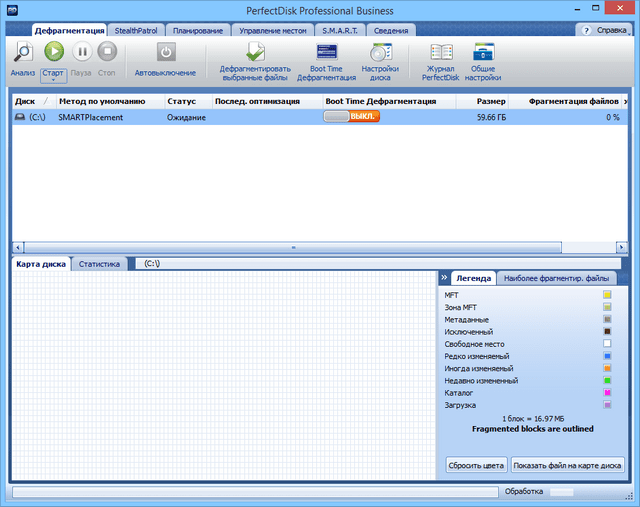
Task: Open general settings (Общие настройки) icon
Action: (x=483, y=52)
